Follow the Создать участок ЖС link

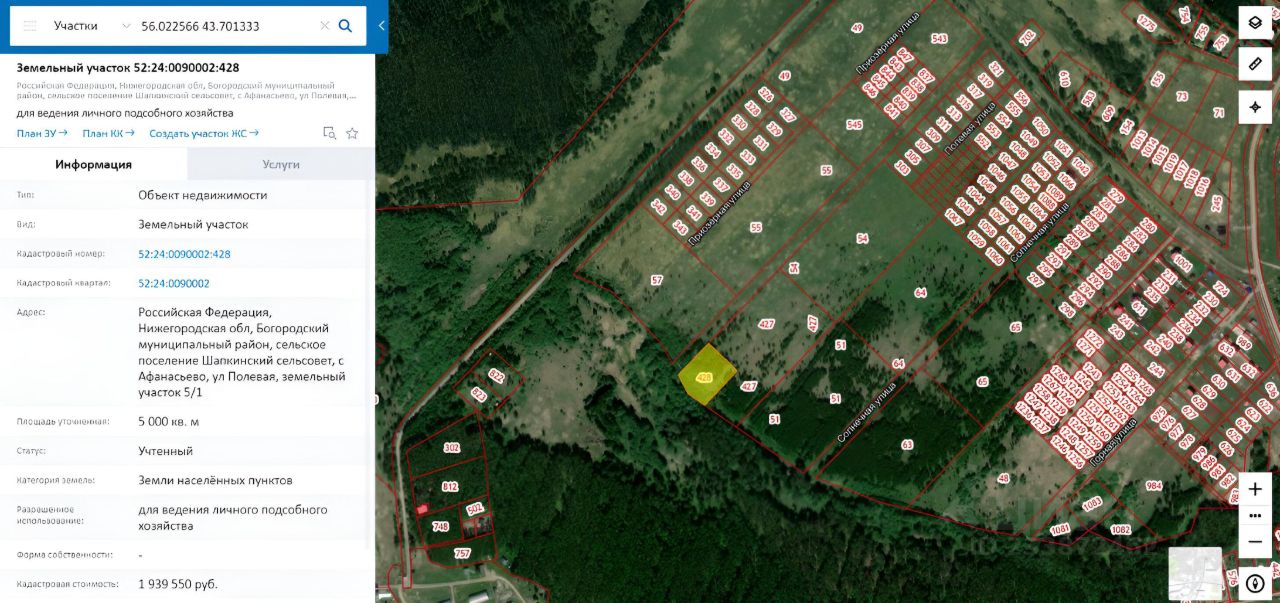pyautogui.click(x=204, y=133)
